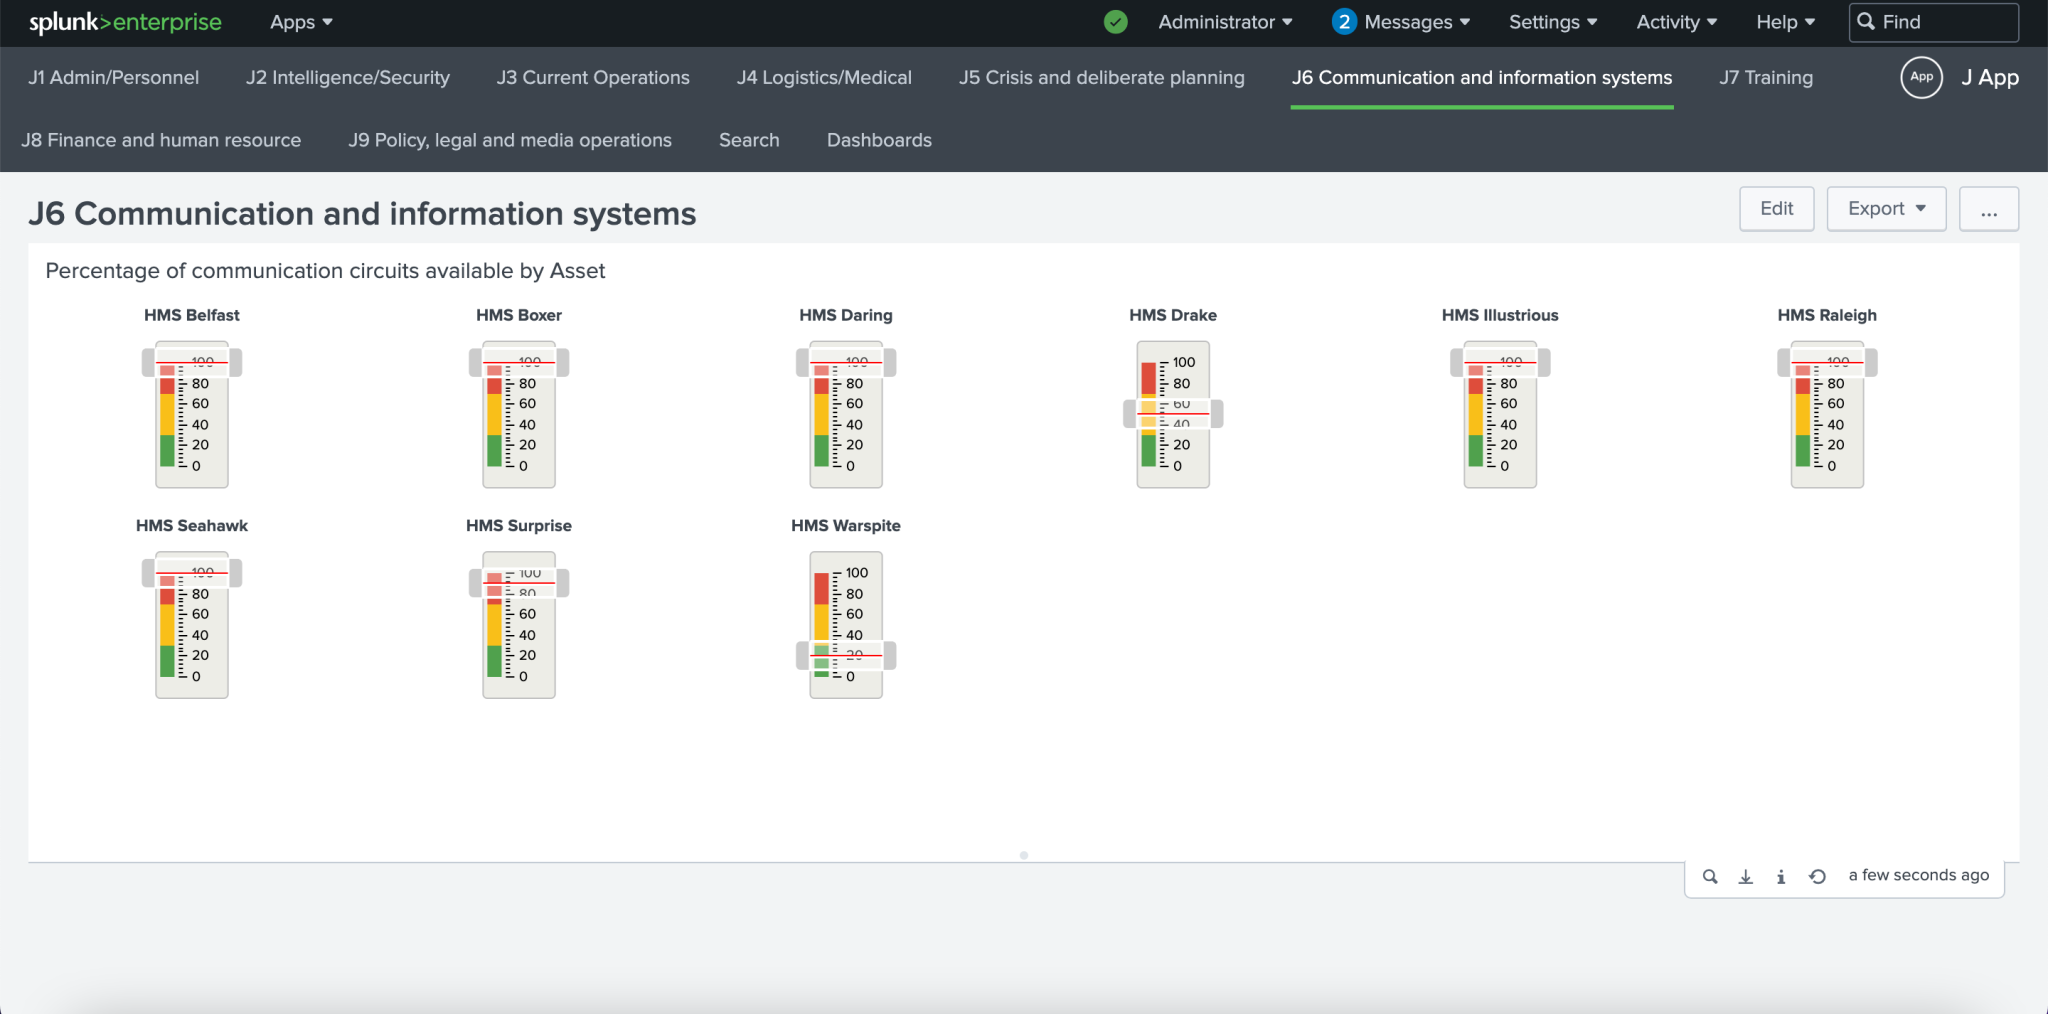Open the info icon for panel details

(1781, 875)
